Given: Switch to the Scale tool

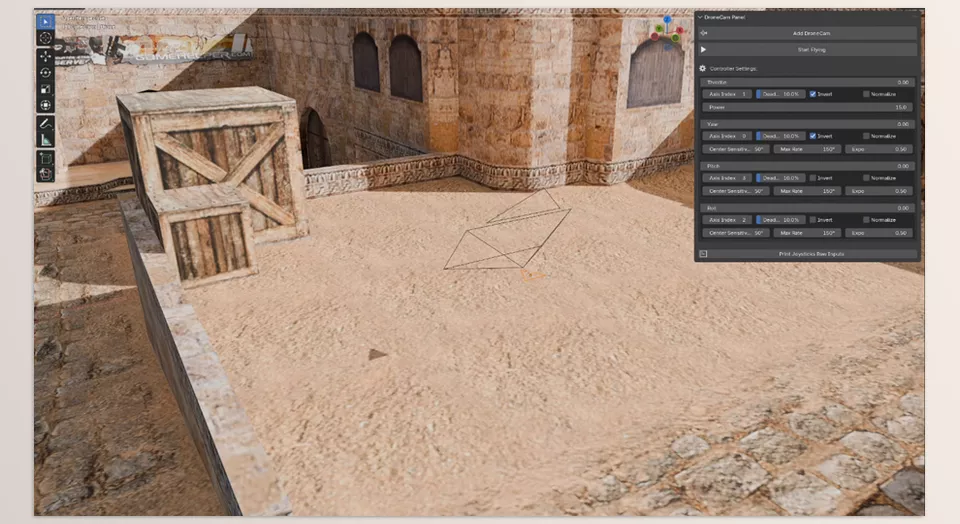Looking at the screenshot, I should 45,89.
